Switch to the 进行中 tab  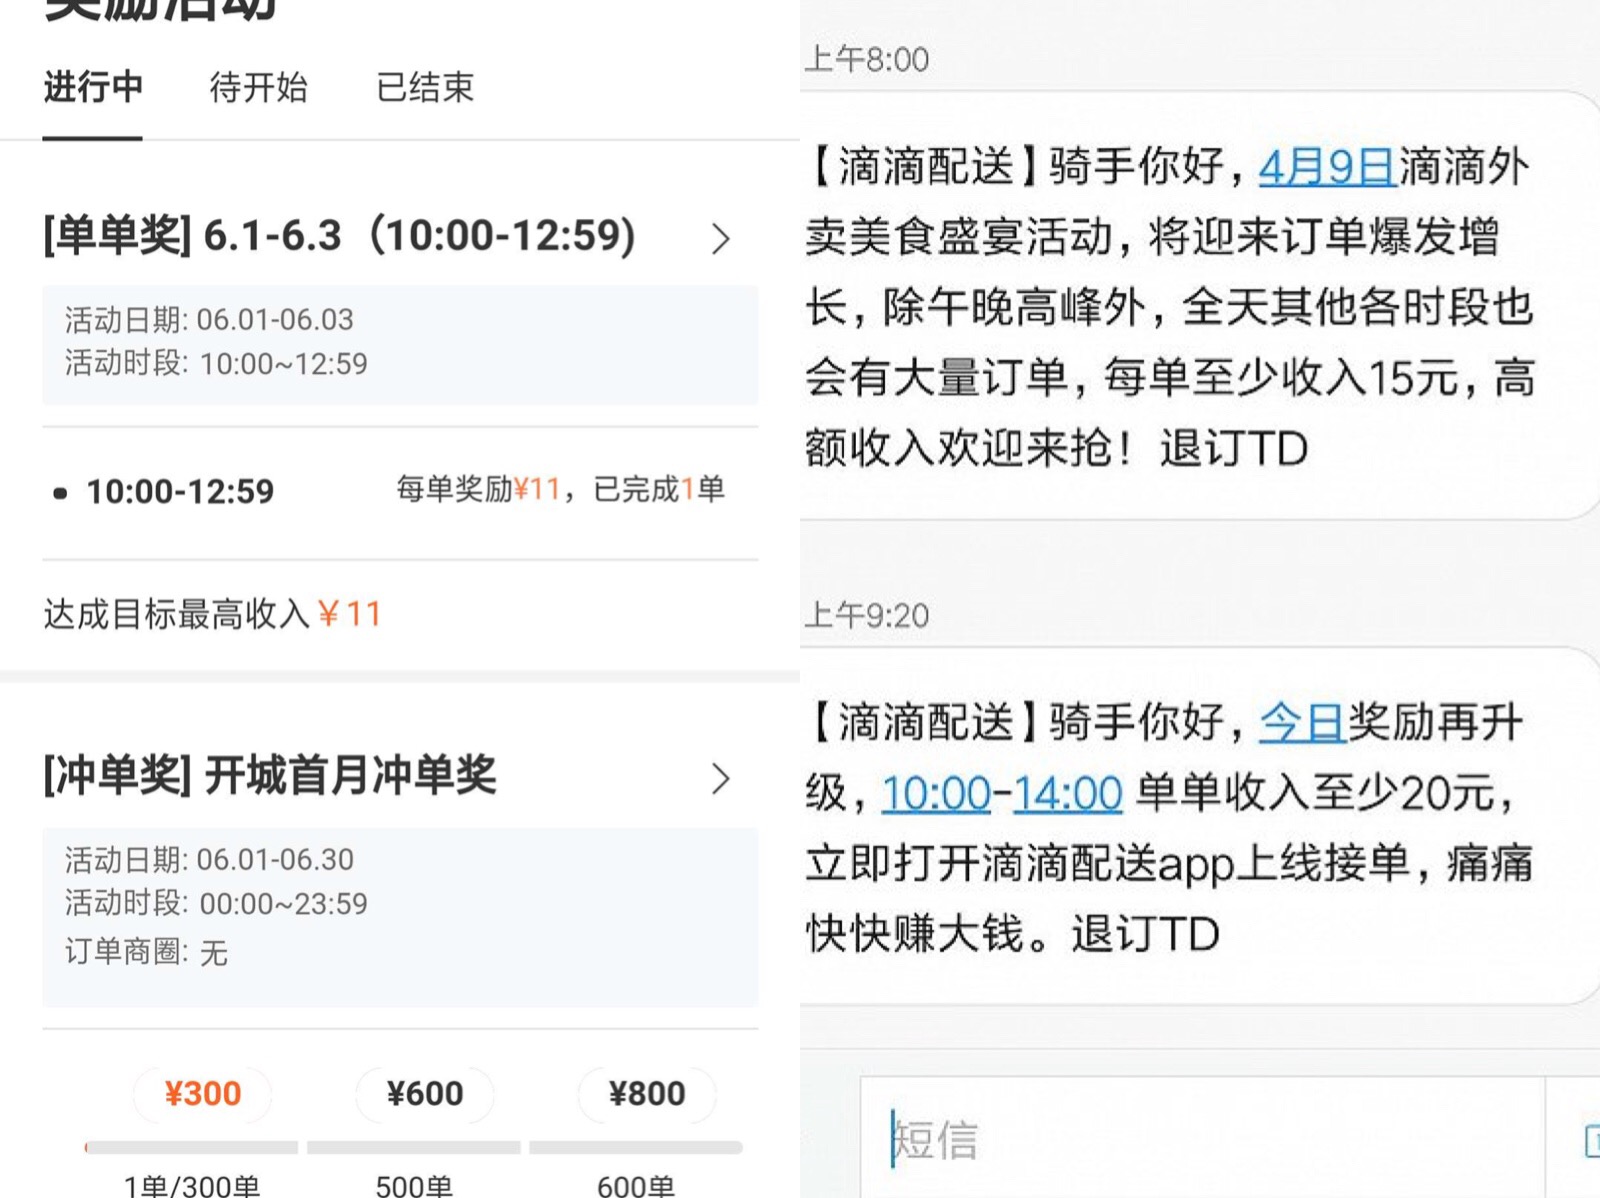tap(93, 88)
